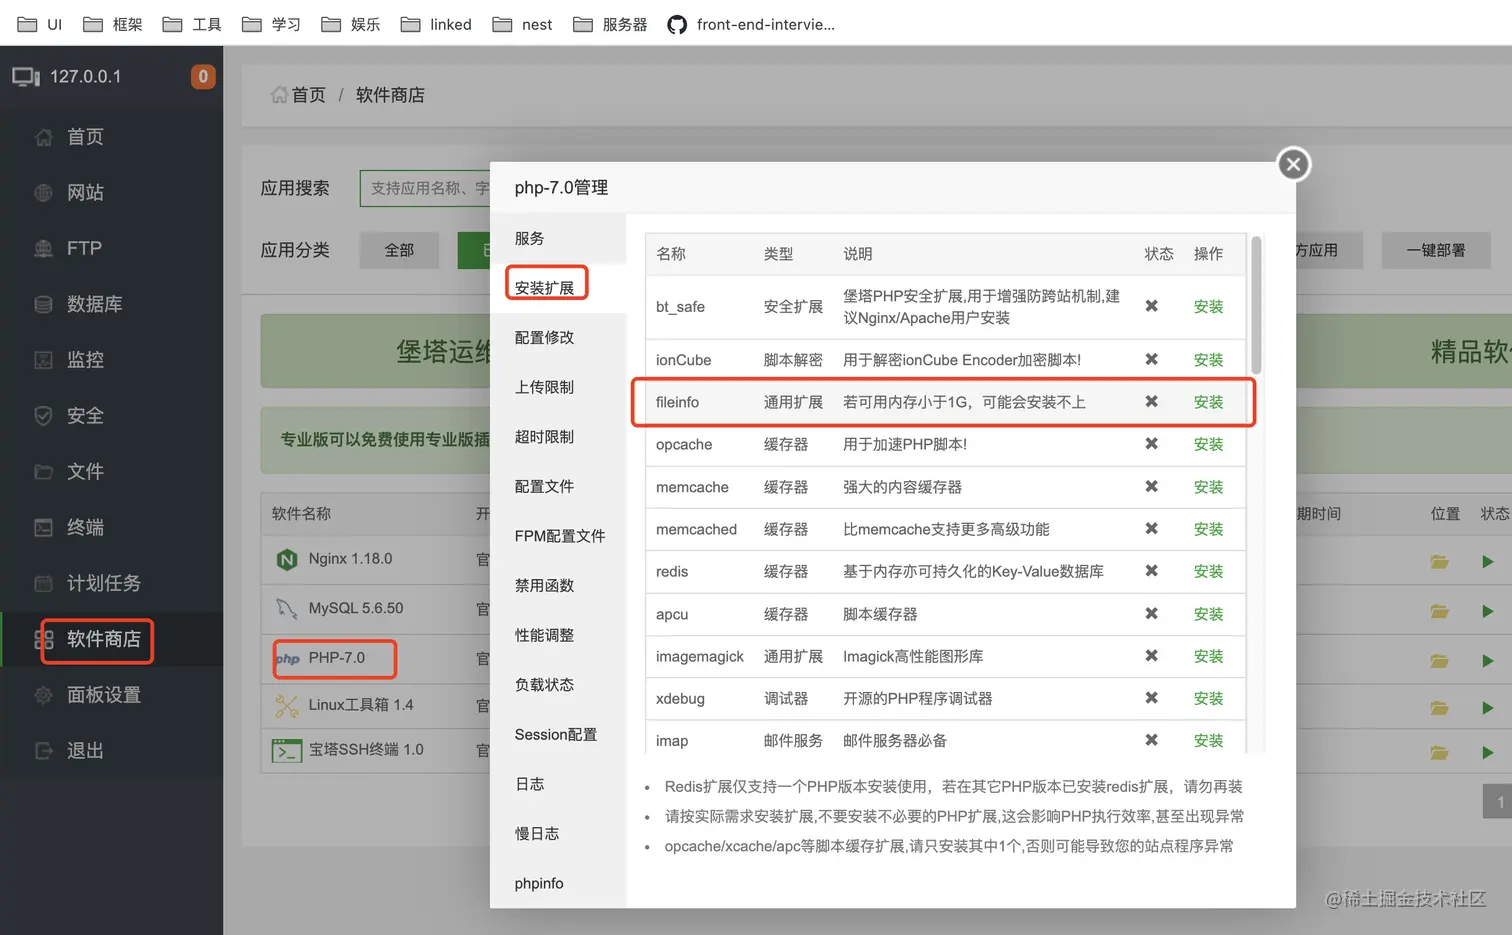Open the 性能调整 tab

tap(558, 635)
